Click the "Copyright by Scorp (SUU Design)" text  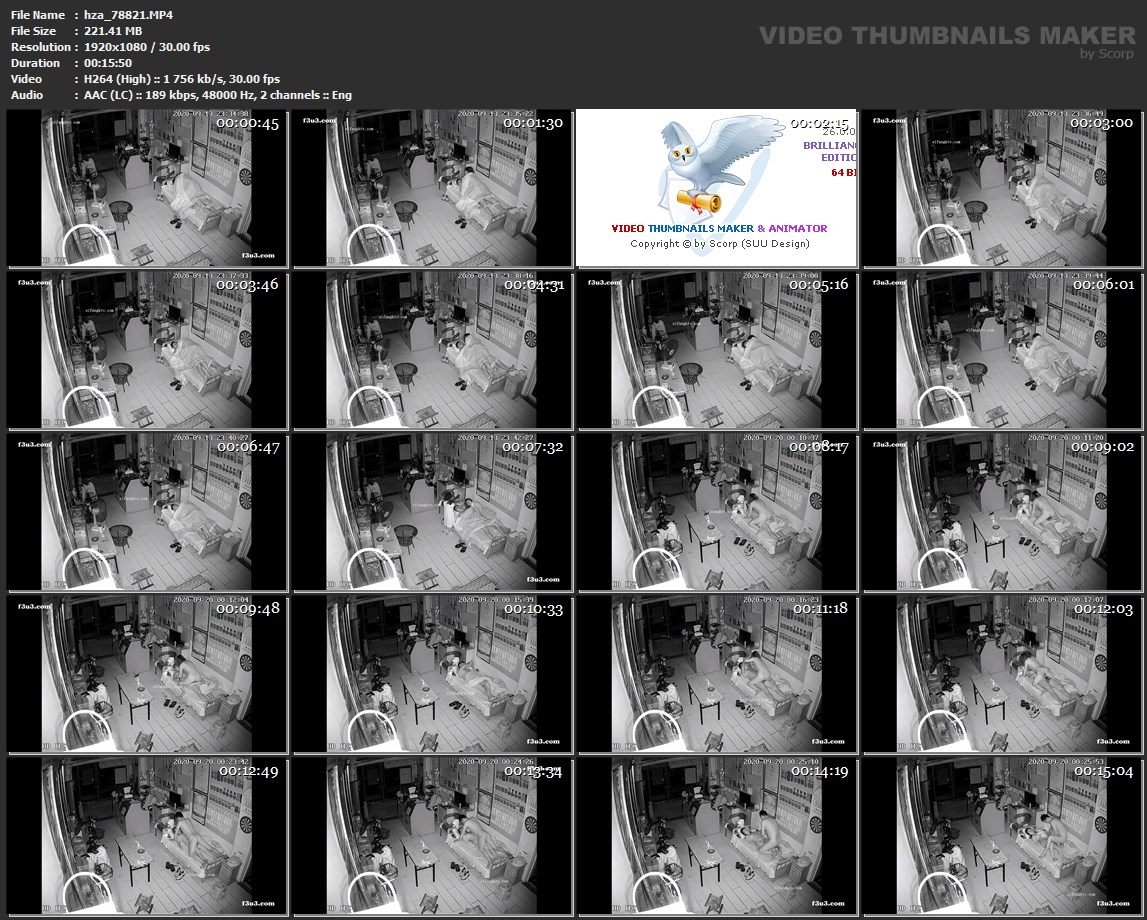[x=719, y=244]
